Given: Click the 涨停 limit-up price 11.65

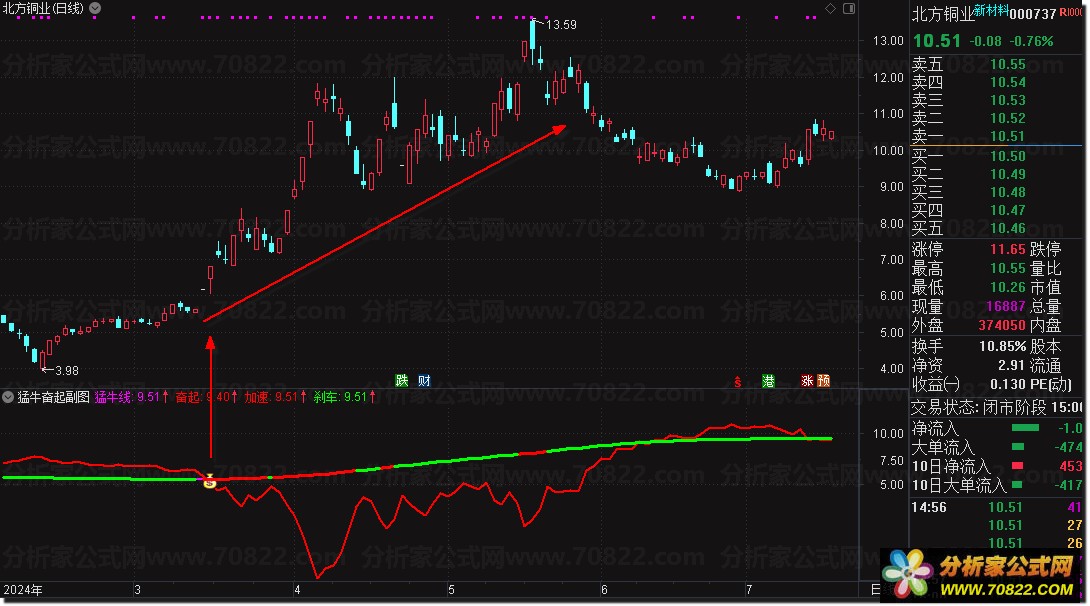Looking at the screenshot, I should click(x=1007, y=249).
